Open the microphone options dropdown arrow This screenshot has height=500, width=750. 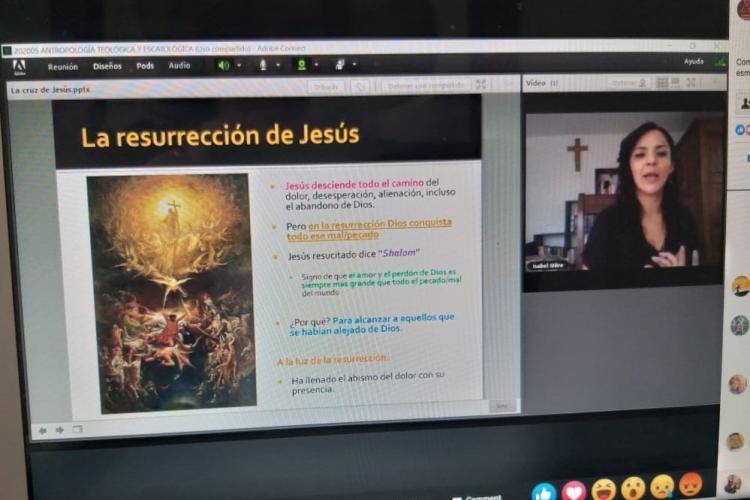277,65
